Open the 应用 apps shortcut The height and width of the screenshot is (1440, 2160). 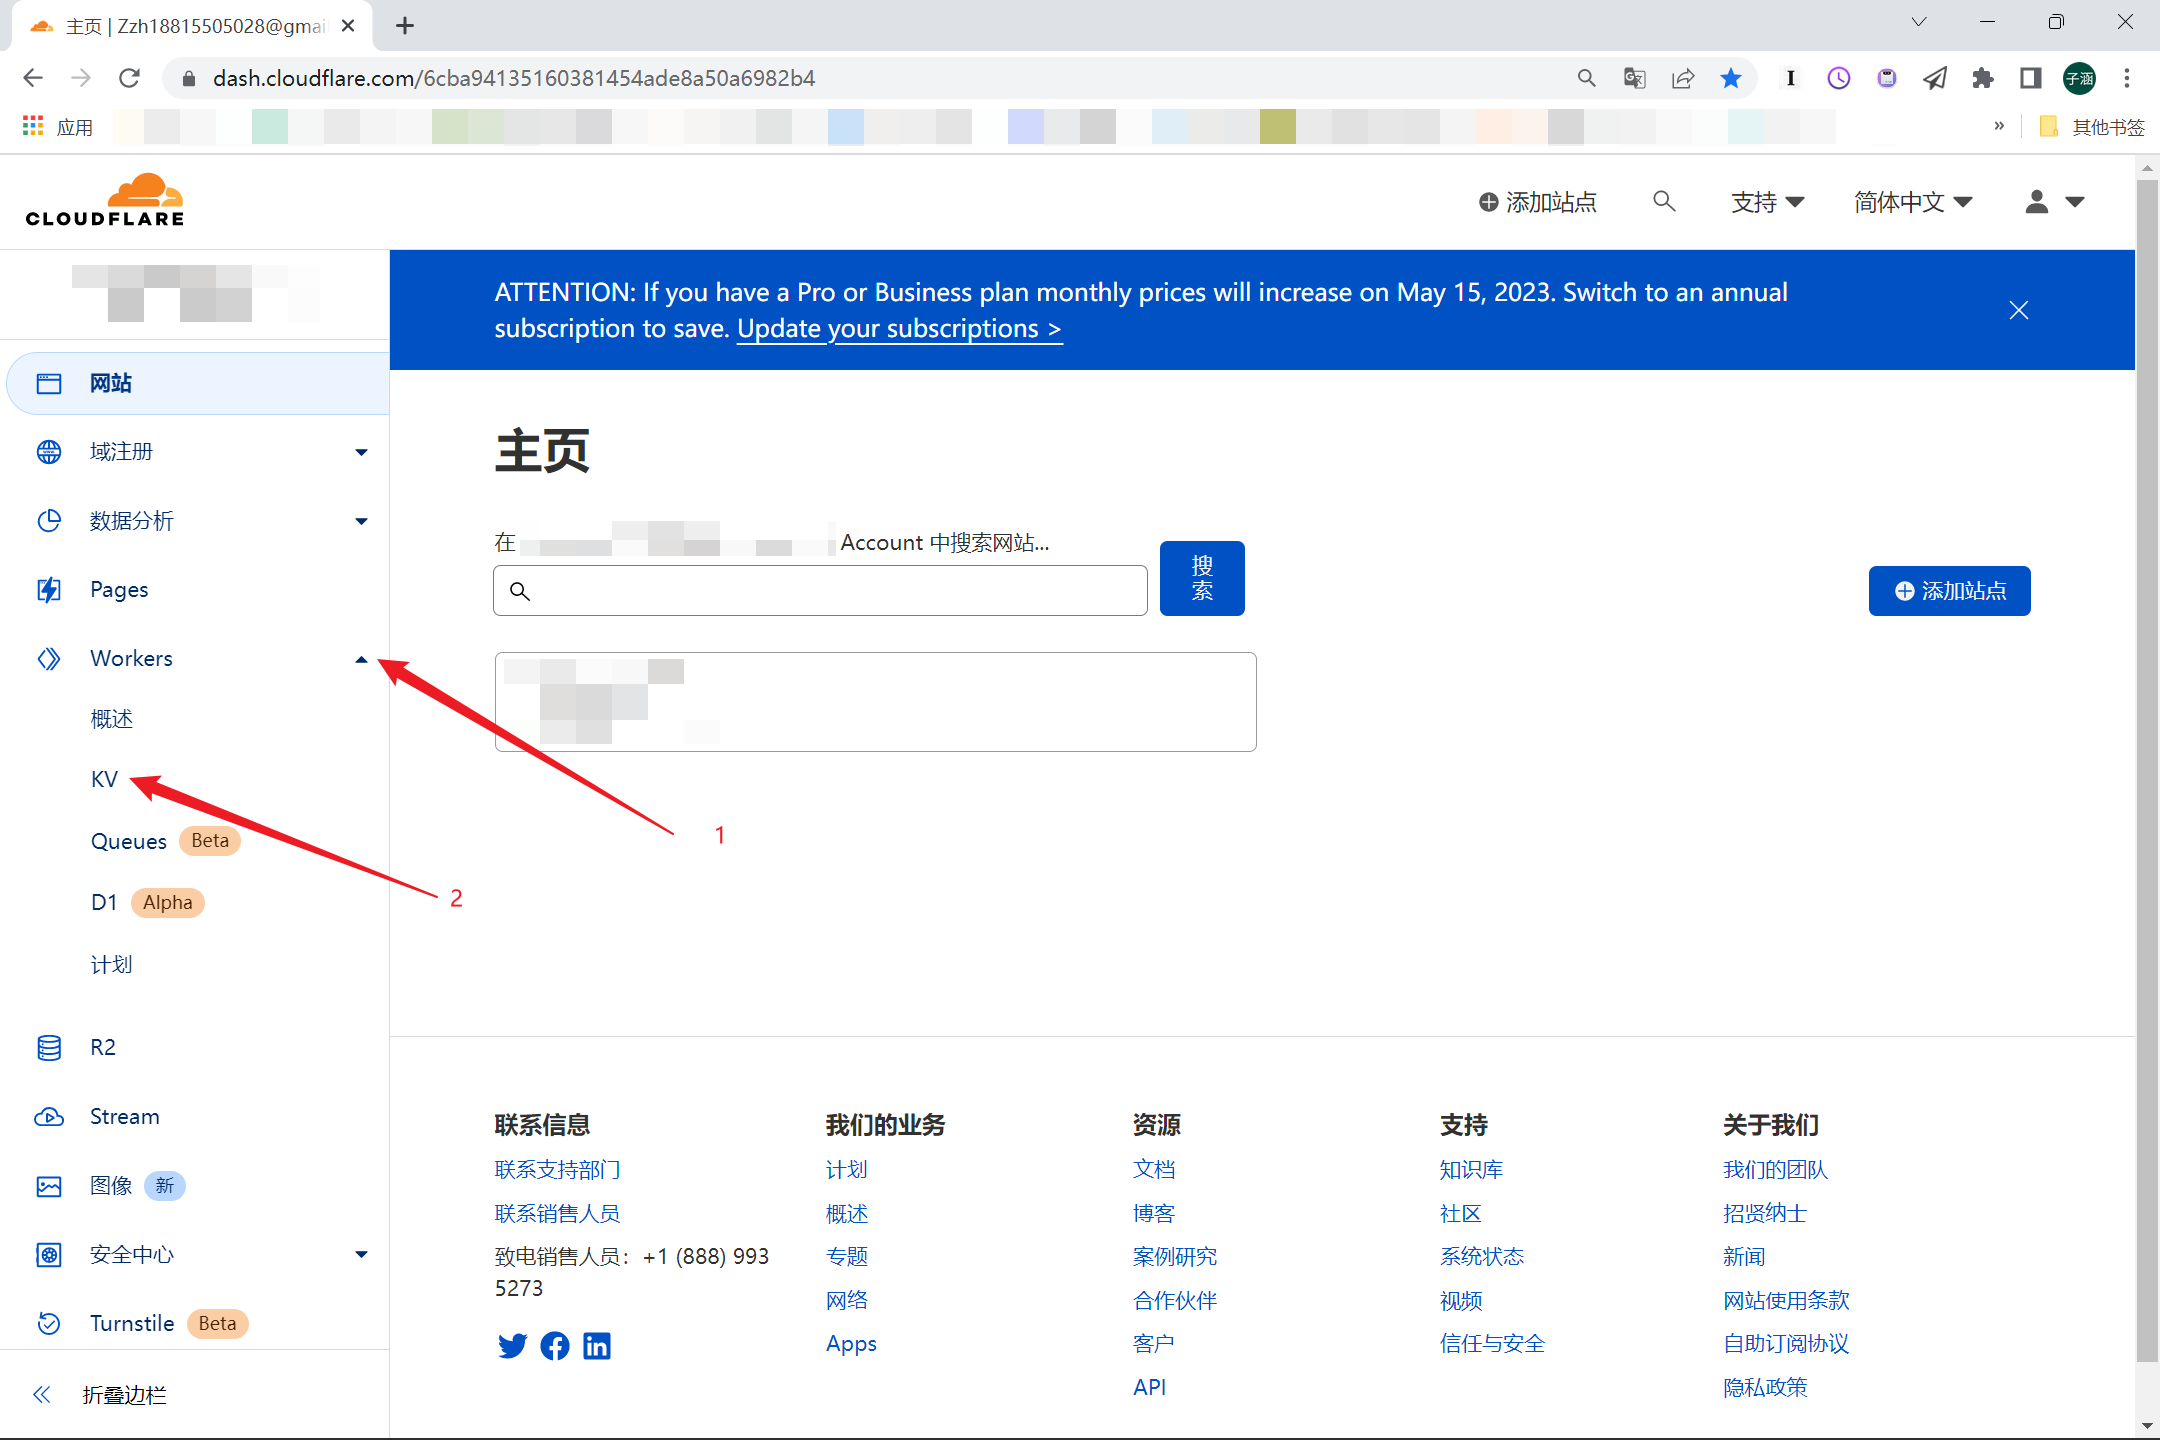point(58,127)
